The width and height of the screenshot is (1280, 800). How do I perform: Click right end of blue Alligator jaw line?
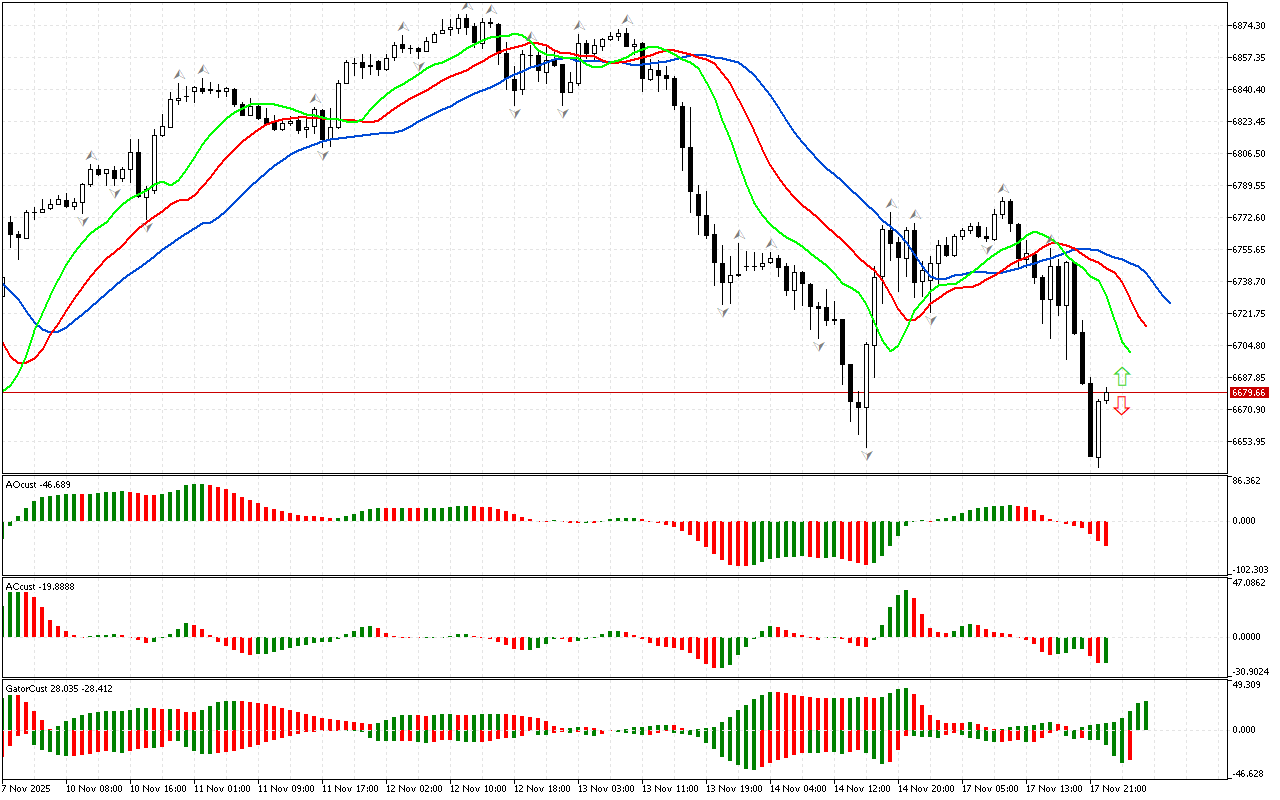[x=1169, y=301]
